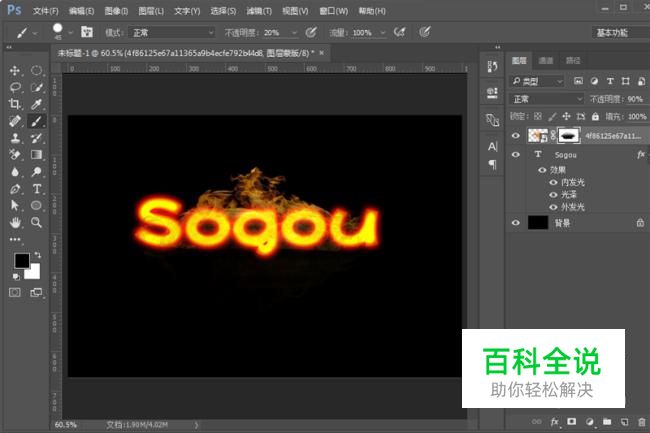This screenshot has width=650, height=433.
Task: Select the Pen tool
Action: point(15,189)
